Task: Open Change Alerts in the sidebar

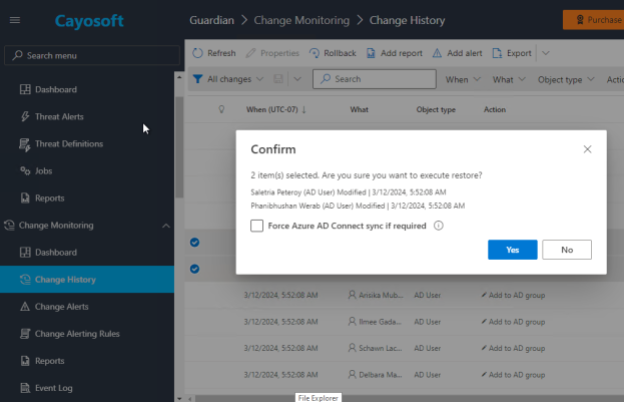Action: [x=62, y=306]
